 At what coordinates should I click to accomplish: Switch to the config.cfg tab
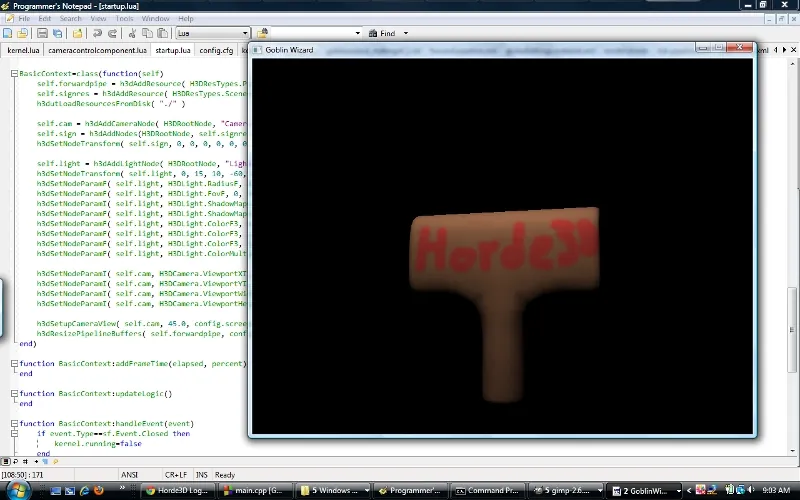pyautogui.click(x=216, y=50)
